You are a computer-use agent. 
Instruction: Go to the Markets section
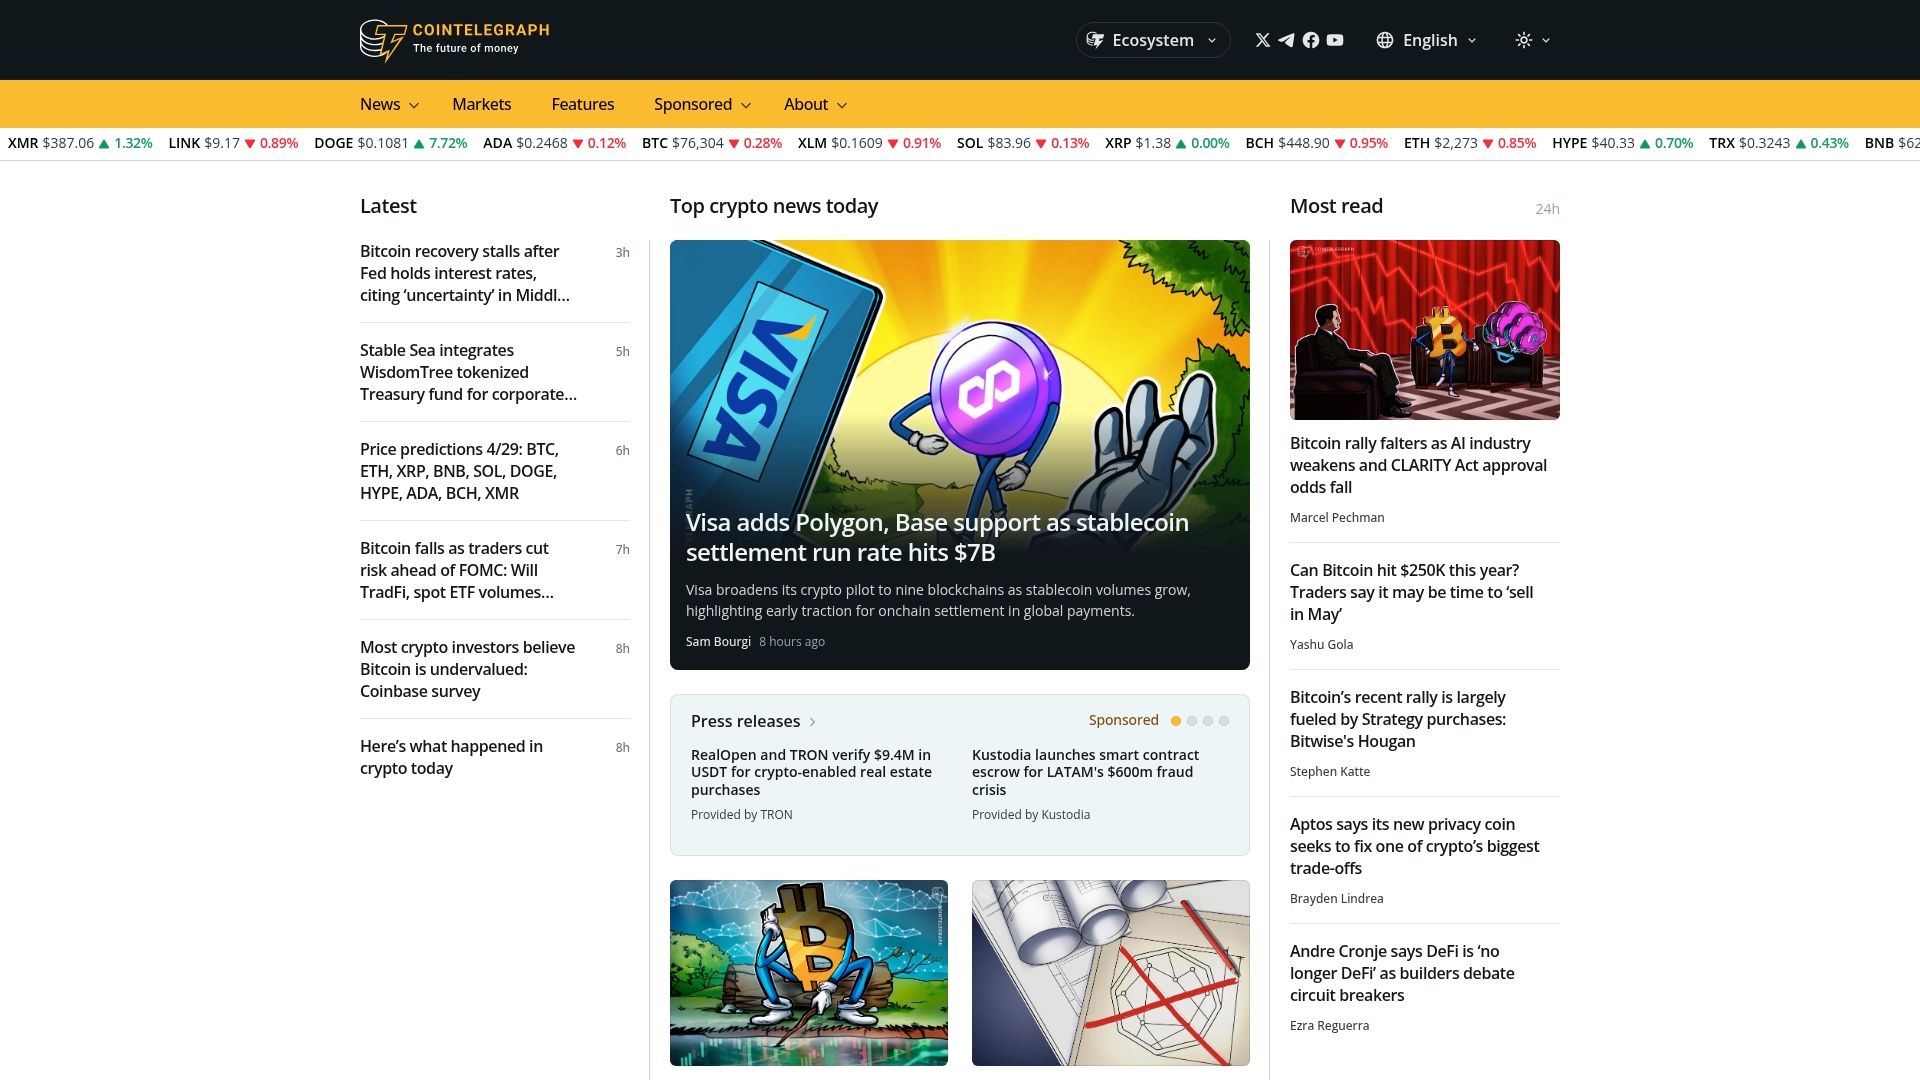(481, 104)
